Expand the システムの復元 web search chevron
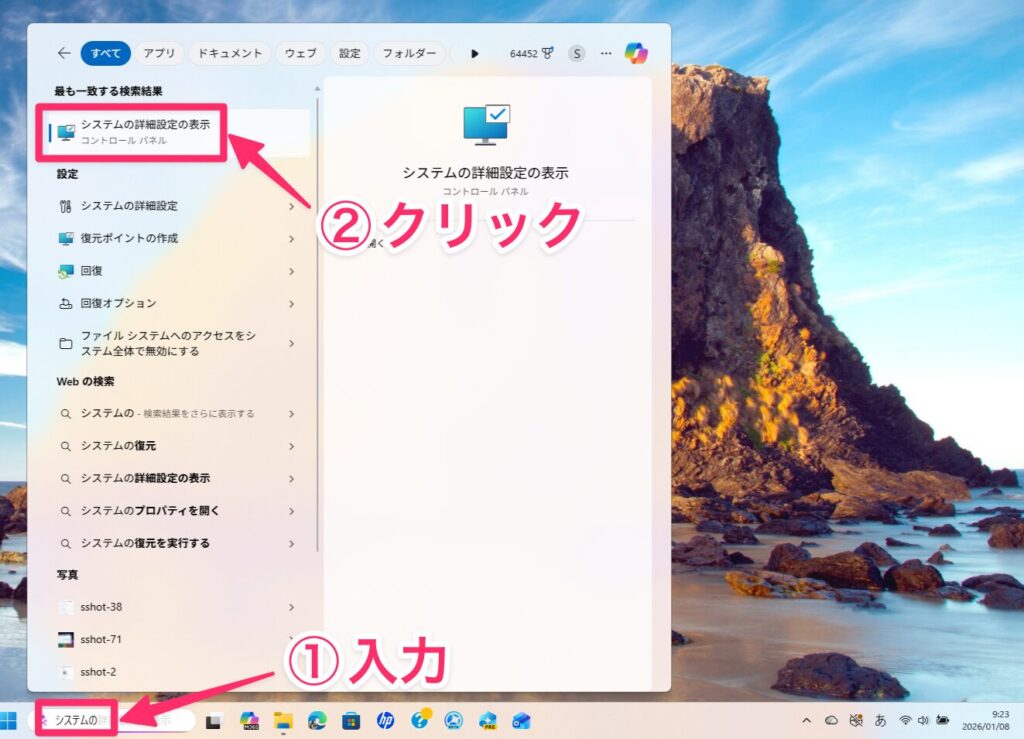Image resolution: width=1024 pixels, height=739 pixels. tap(292, 446)
